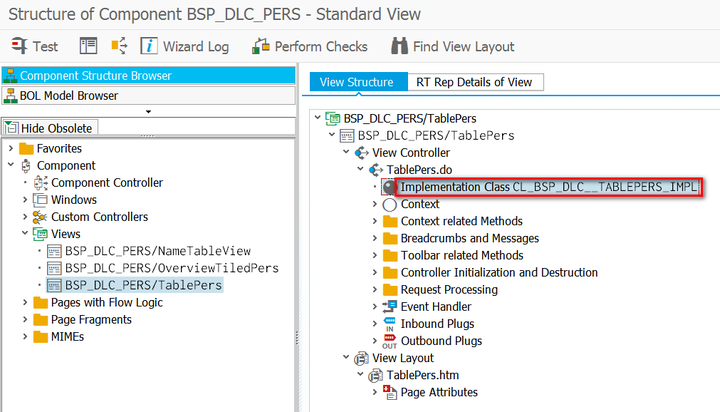
Task: Click the OverviewTiledPers view icon
Action: 54,268
